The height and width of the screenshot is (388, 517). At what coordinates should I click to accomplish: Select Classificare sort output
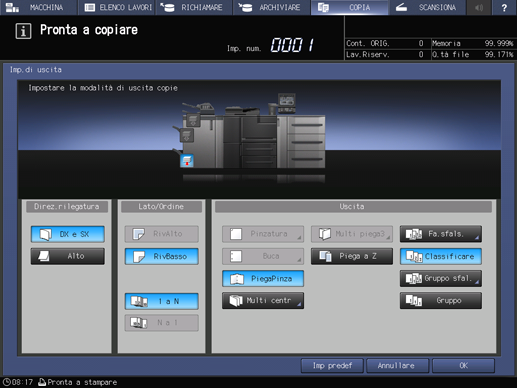pyautogui.click(x=441, y=256)
